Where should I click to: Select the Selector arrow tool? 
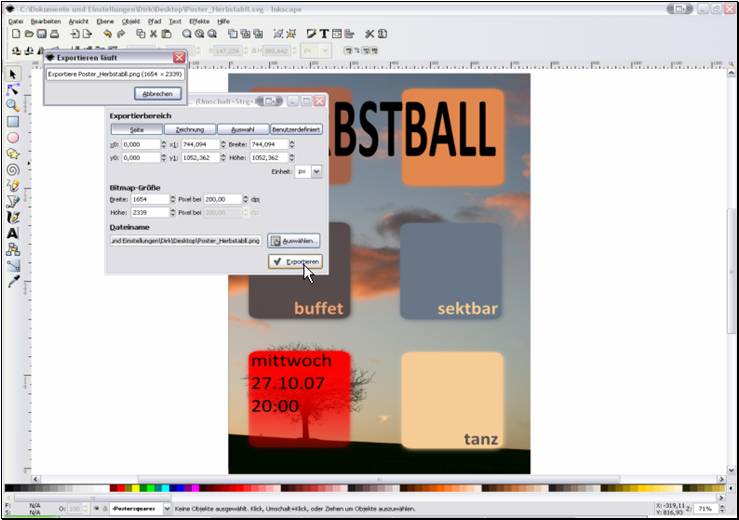(x=13, y=74)
